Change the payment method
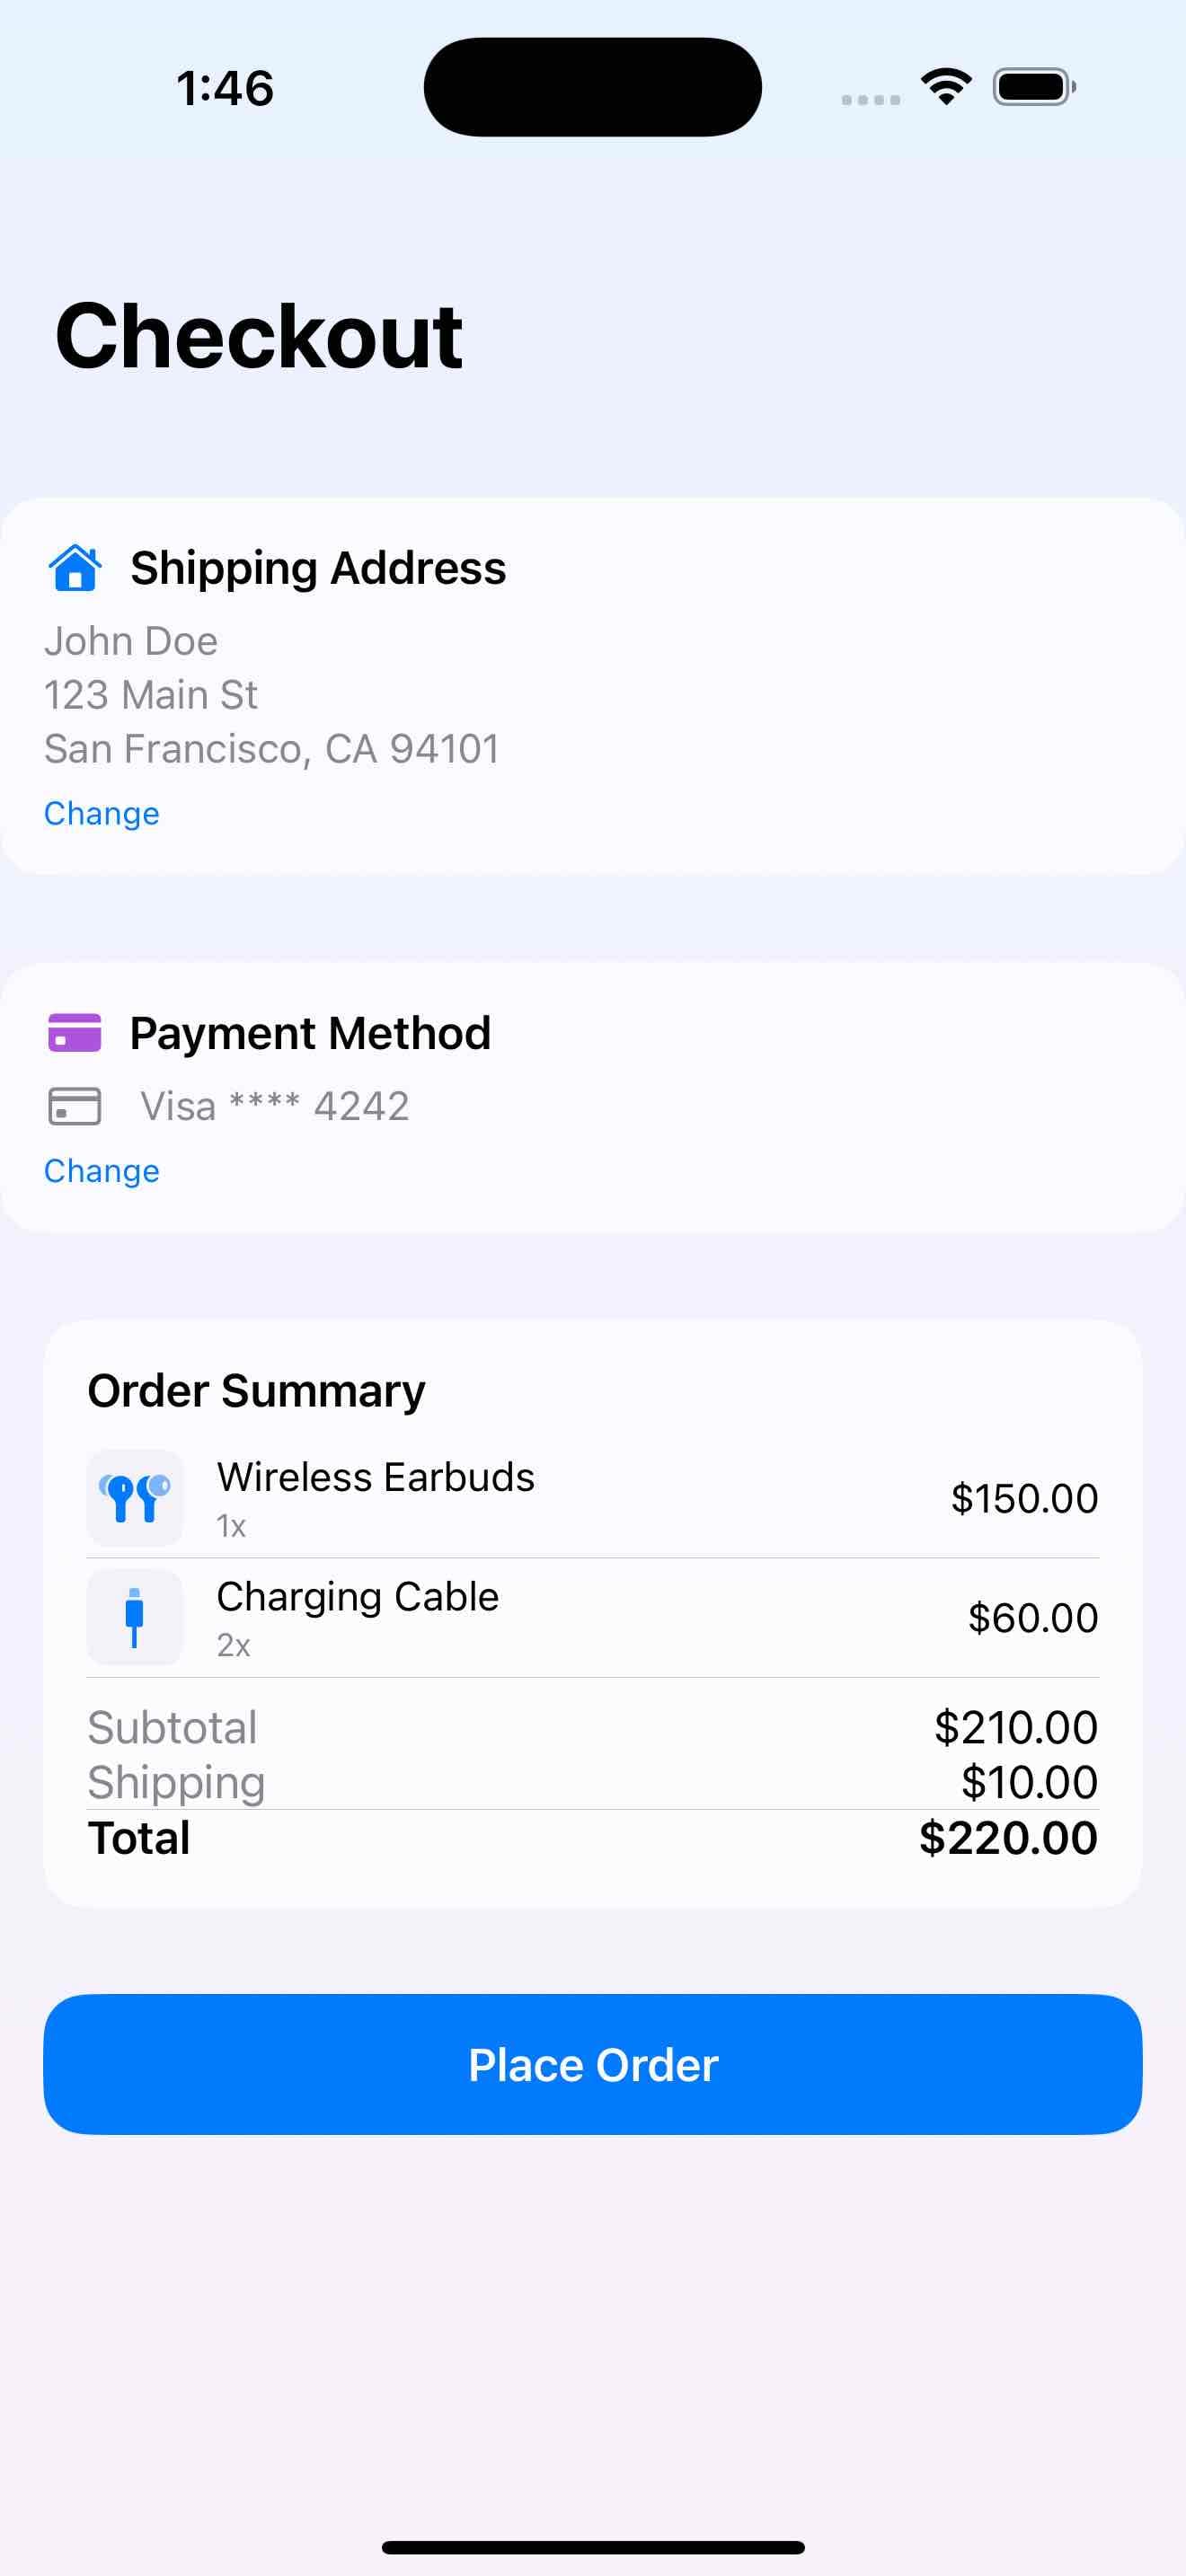Screen dimensions: 1186x2576 click(x=102, y=1171)
